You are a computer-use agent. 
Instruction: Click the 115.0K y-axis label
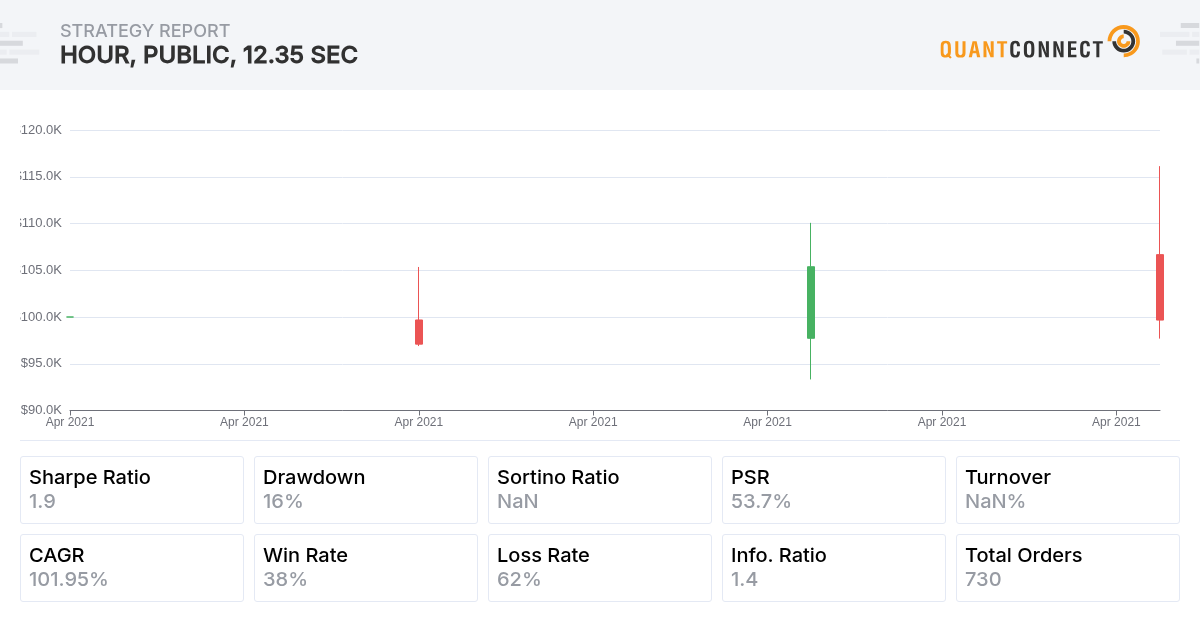tap(41, 176)
